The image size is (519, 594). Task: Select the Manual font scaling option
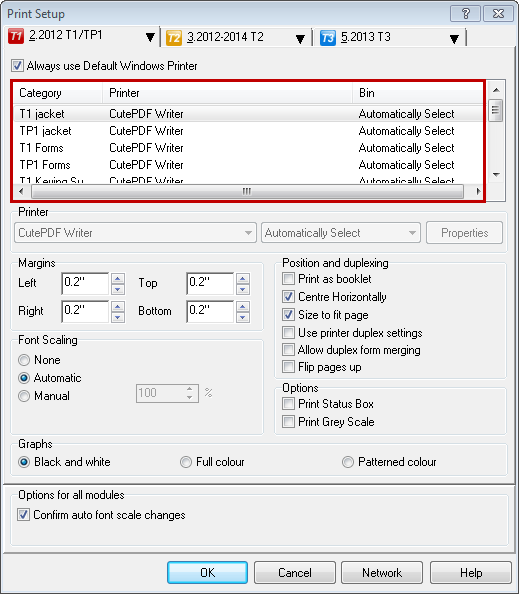(24, 396)
